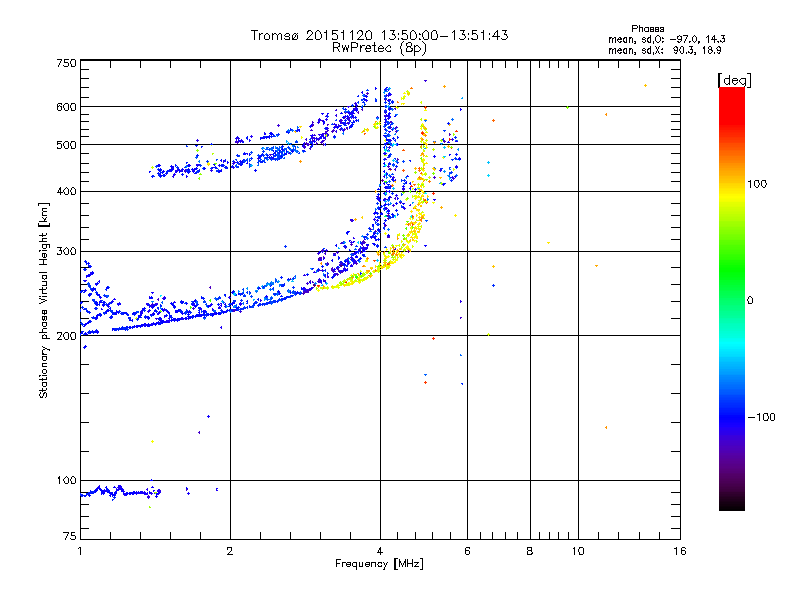The width and height of the screenshot is (800, 600).
Task: Click the Frequency [MHz] axis title
Action: [379, 564]
